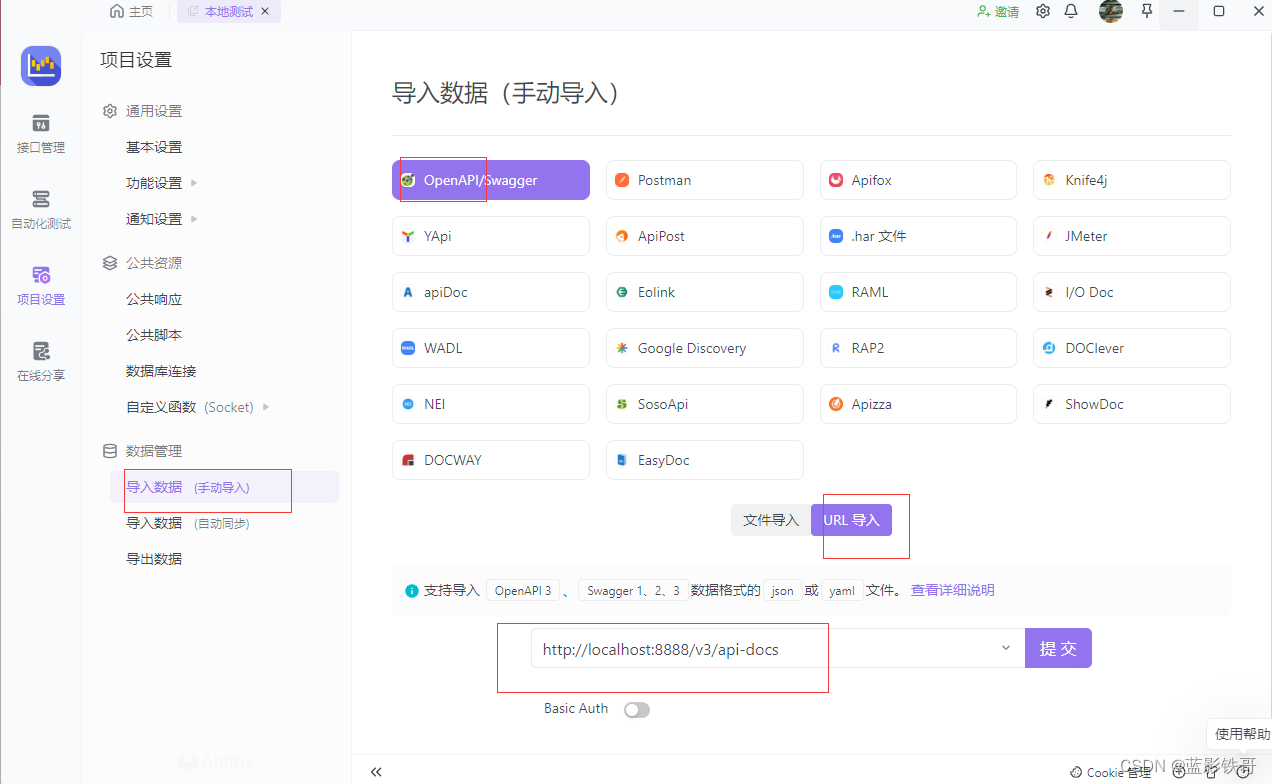
Task: Choose NEI import format
Action: click(491, 404)
